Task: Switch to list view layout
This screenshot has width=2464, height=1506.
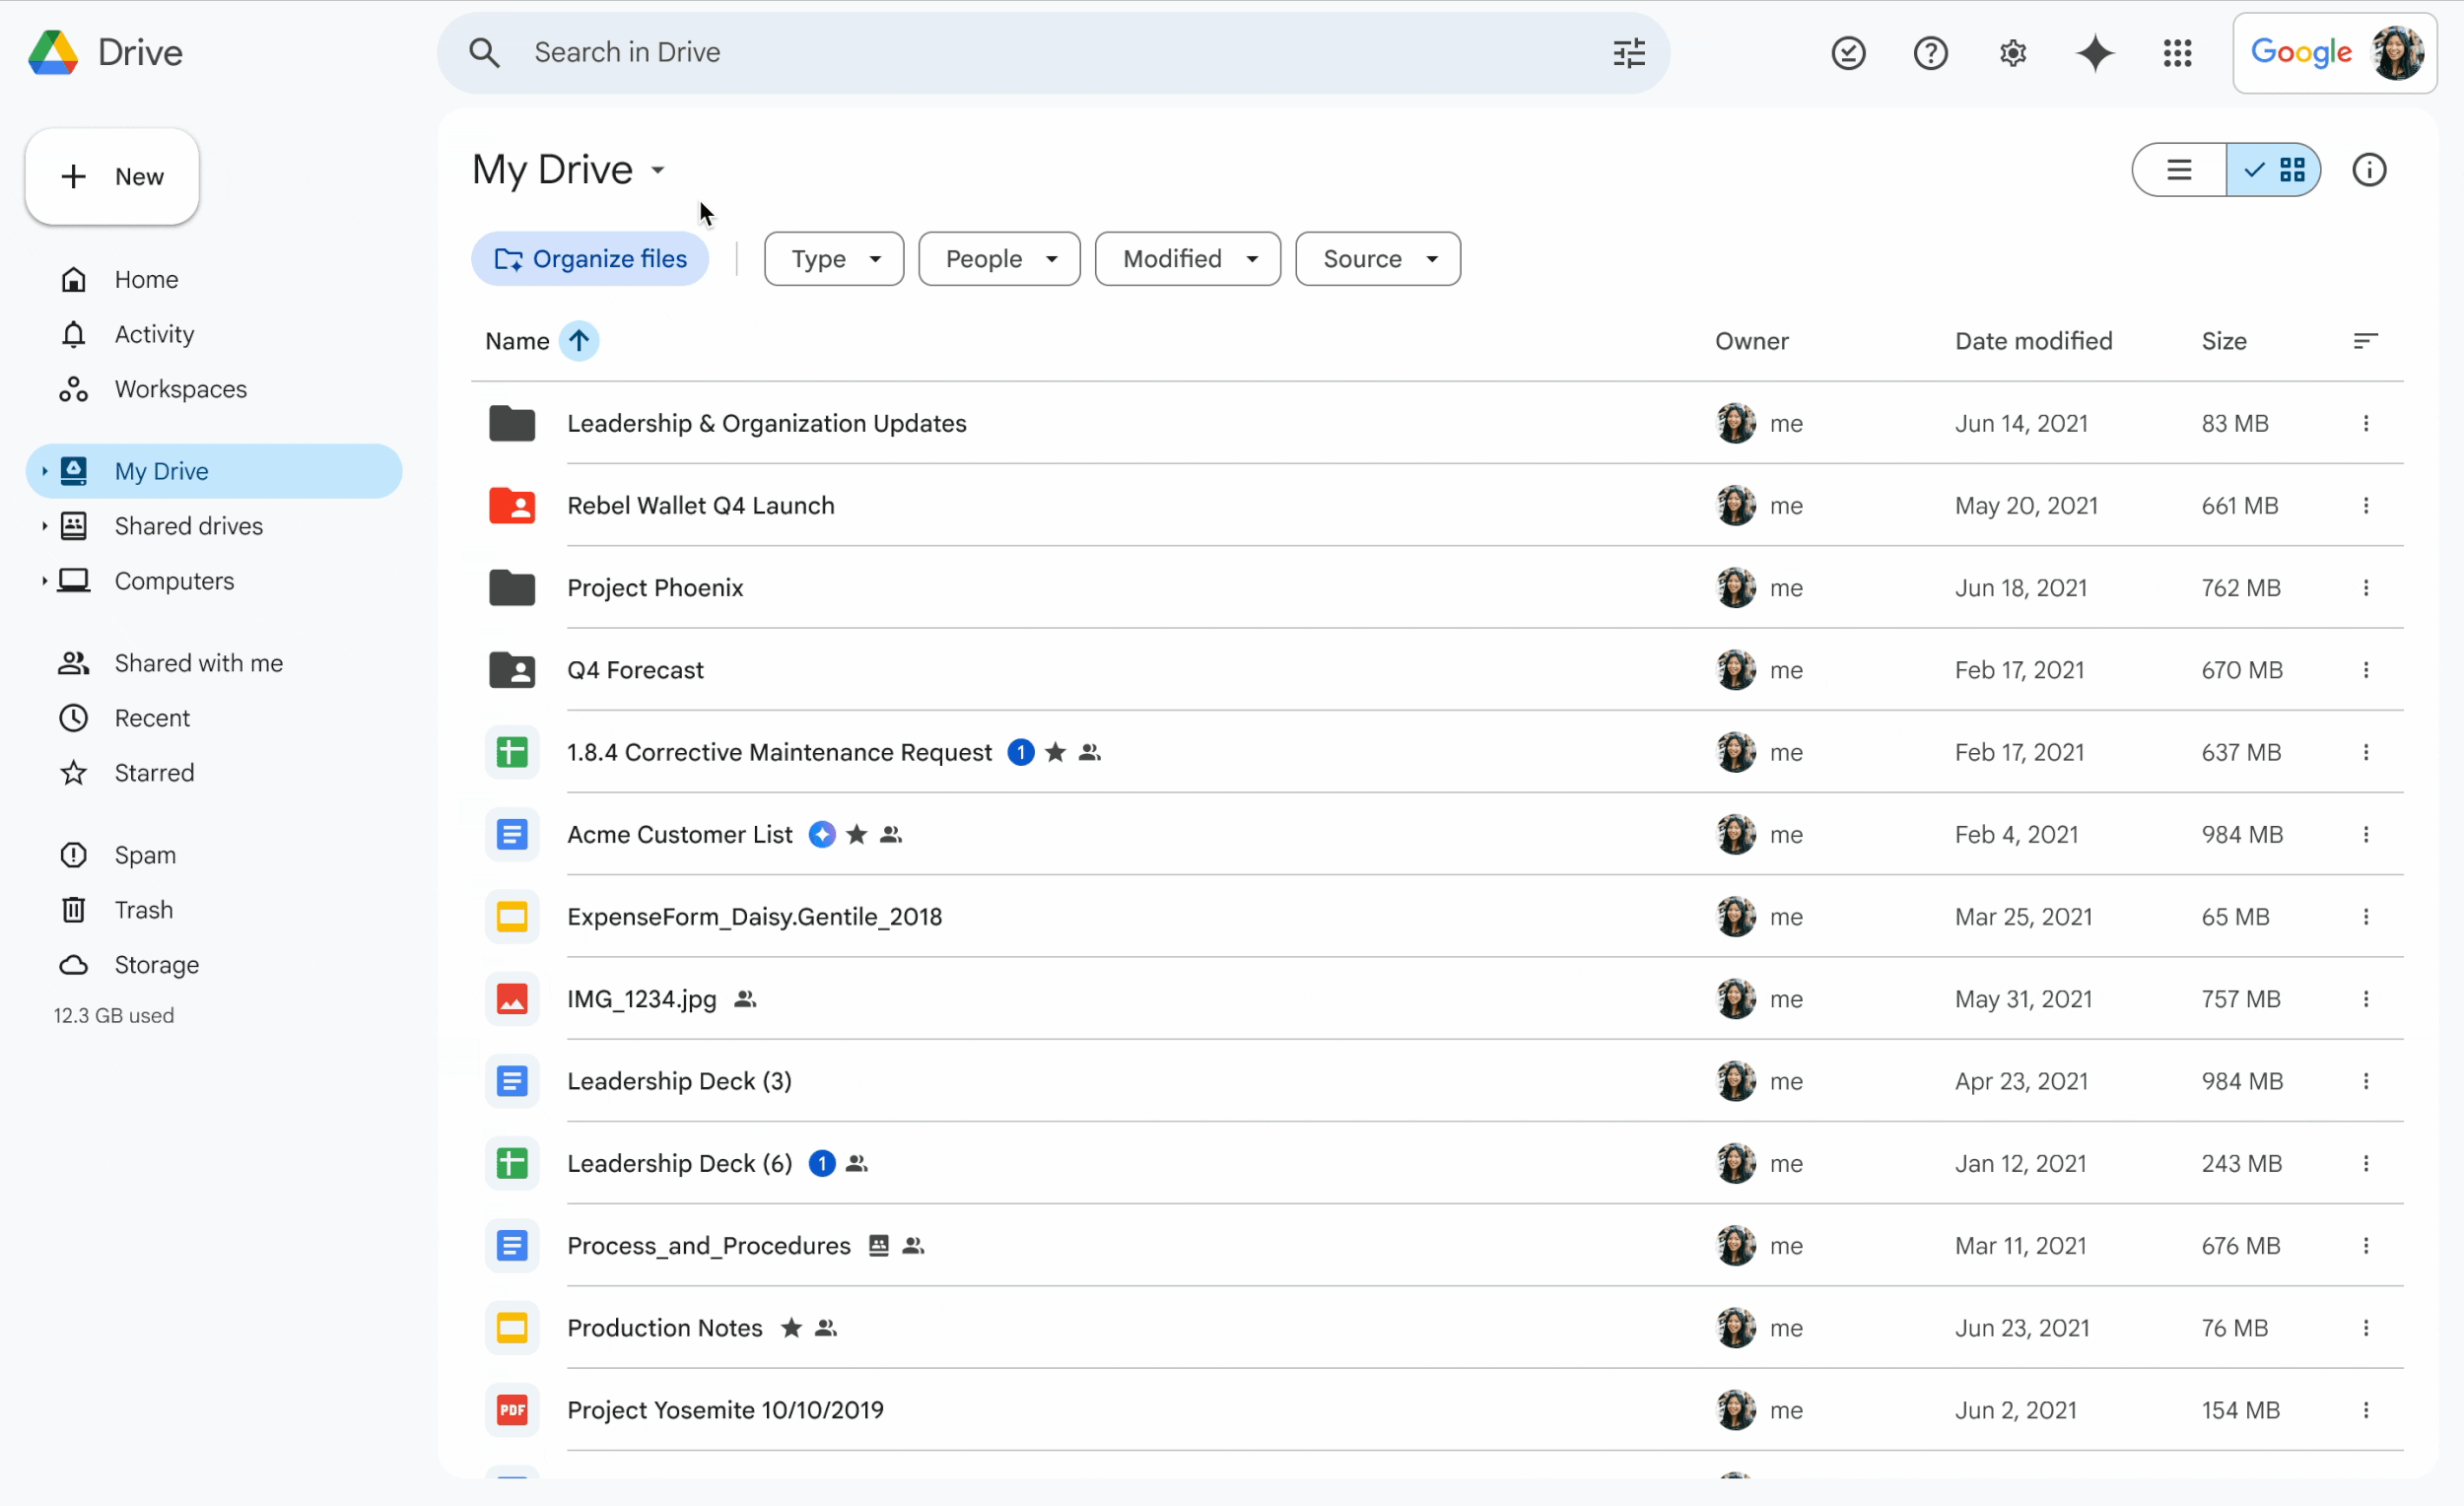Action: [x=2179, y=170]
